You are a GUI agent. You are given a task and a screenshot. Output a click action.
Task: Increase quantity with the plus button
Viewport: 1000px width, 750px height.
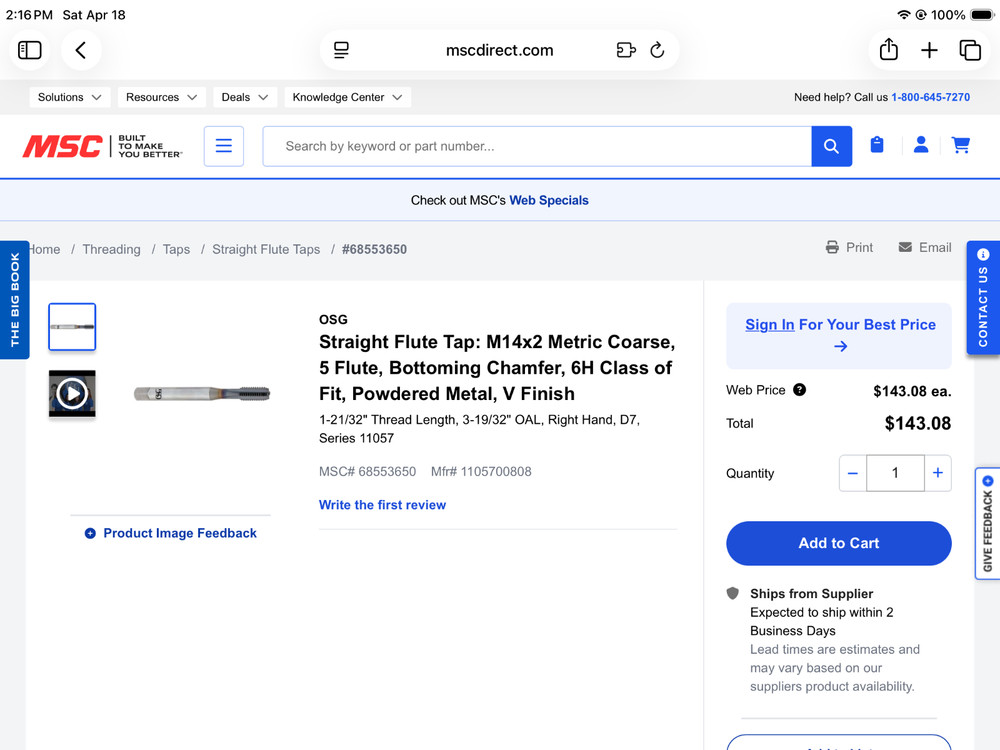click(x=937, y=473)
